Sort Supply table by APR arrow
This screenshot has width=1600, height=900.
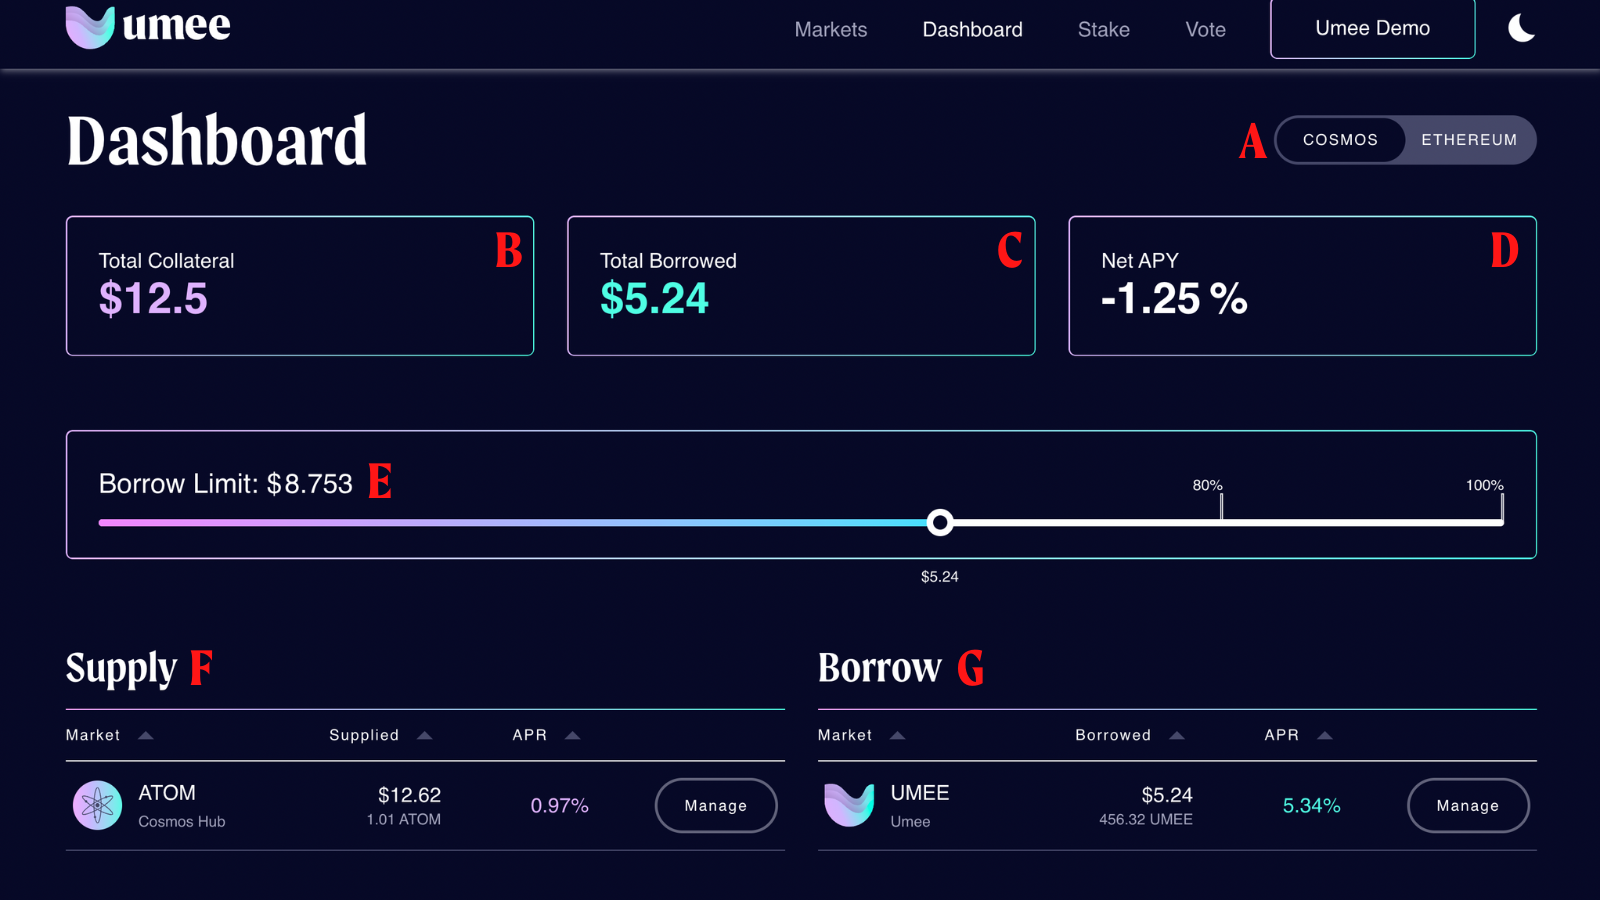(573, 735)
